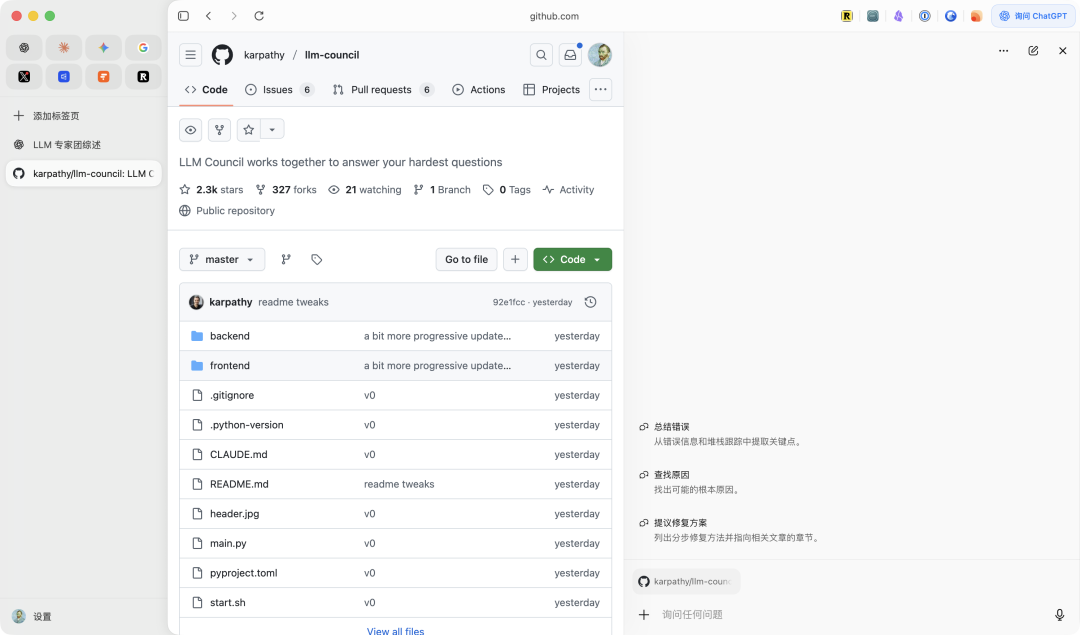The height and width of the screenshot is (635, 1080).
Task: Switch to the Pull requests tab
Action: (383, 90)
